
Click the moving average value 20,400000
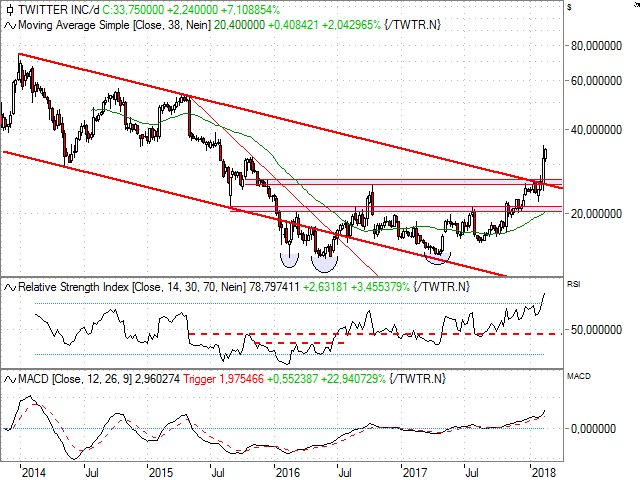[x=240, y=25]
